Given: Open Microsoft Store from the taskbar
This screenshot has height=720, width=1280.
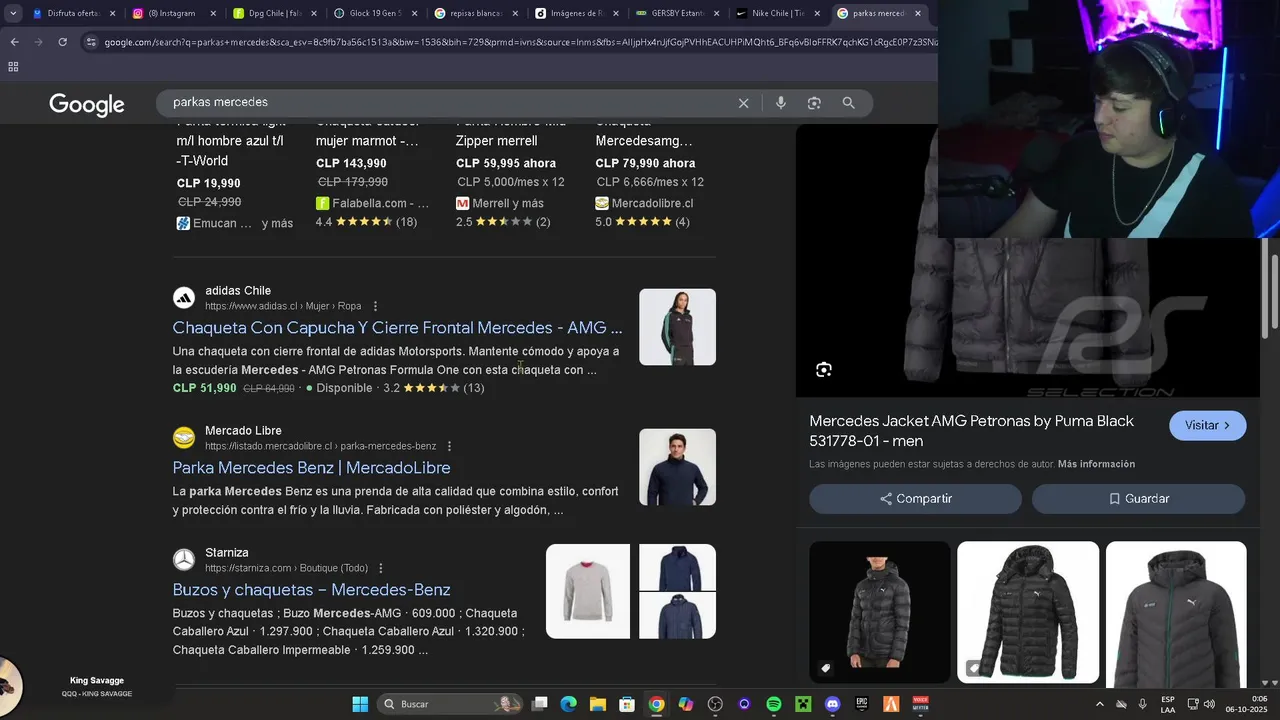Looking at the screenshot, I should click(627, 704).
